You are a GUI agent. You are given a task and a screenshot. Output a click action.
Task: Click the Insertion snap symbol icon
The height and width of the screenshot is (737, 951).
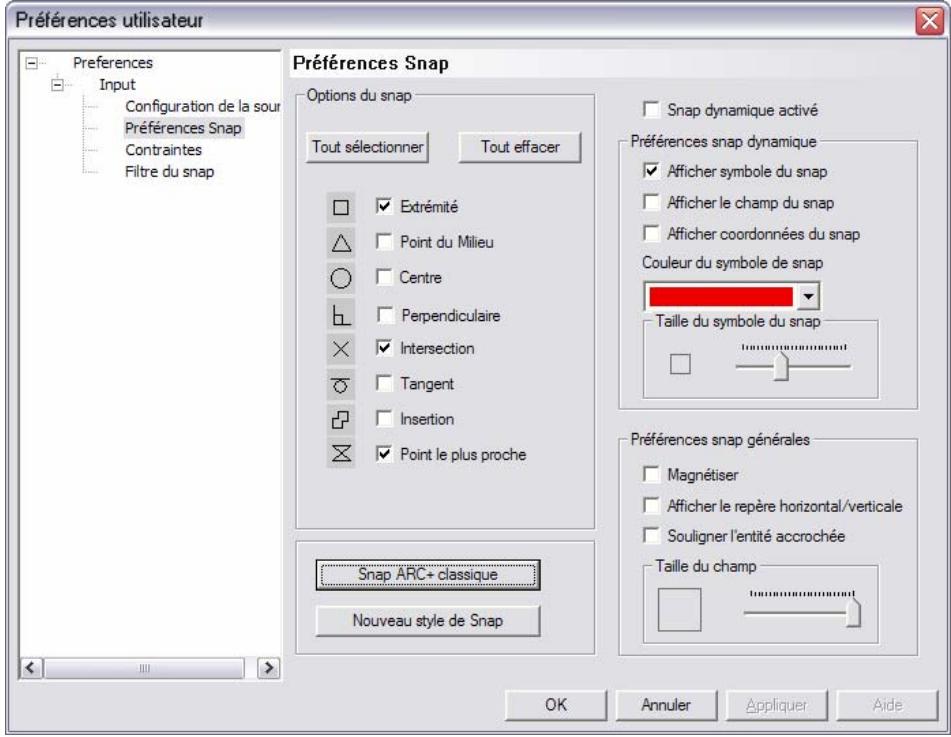pyautogui.click(x=339, y=420)
